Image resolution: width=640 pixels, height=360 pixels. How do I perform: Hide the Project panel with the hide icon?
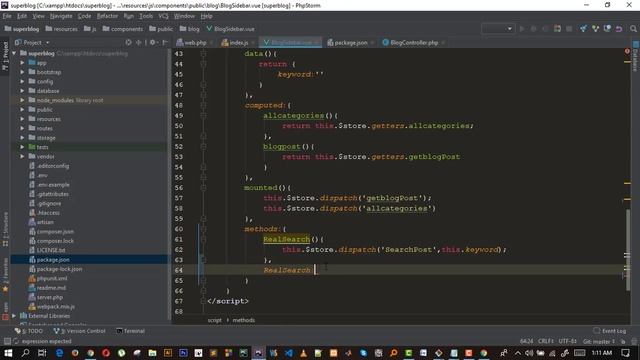point(165,42)
